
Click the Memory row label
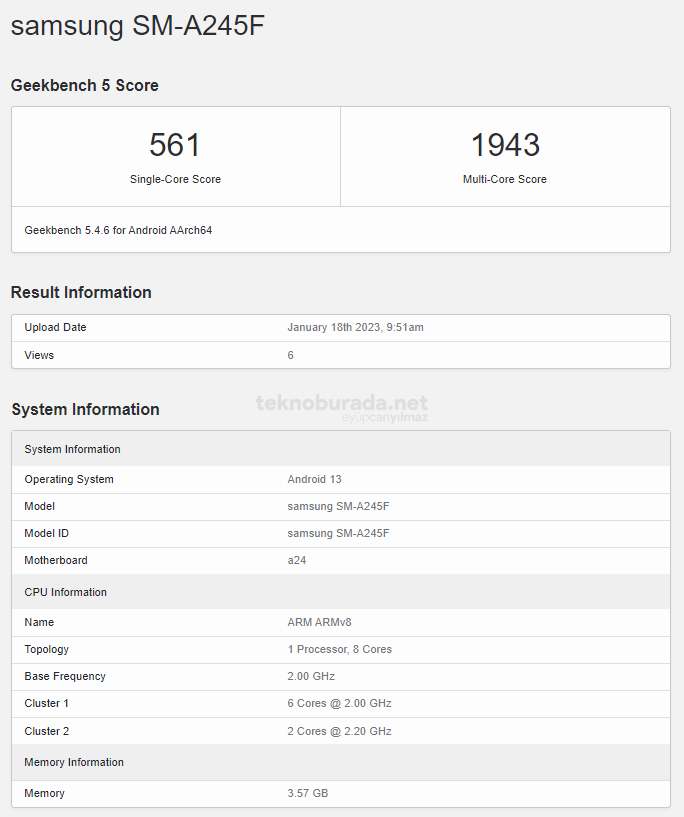coord(44,794)
